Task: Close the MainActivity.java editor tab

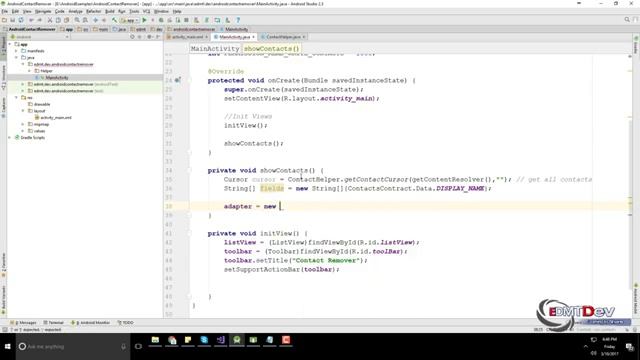Action: click(253, 37)
